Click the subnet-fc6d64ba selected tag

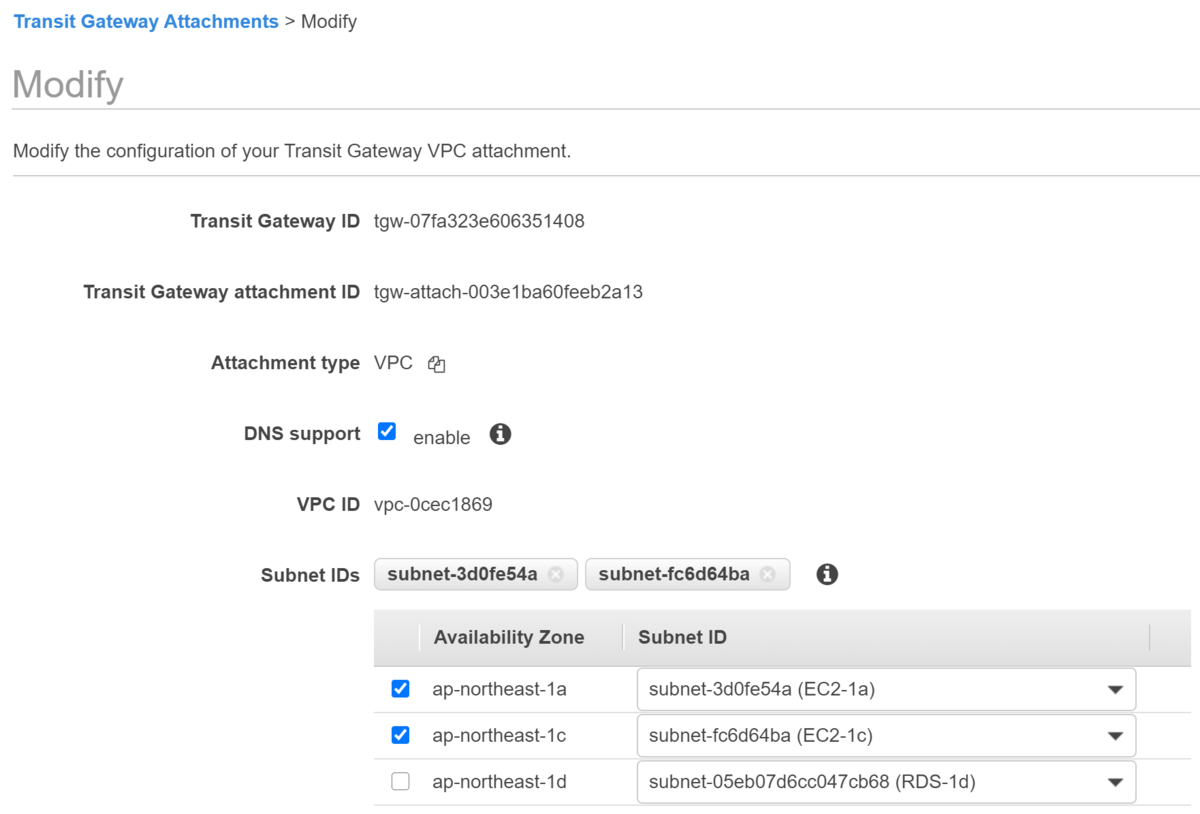(x=673, y=574)
